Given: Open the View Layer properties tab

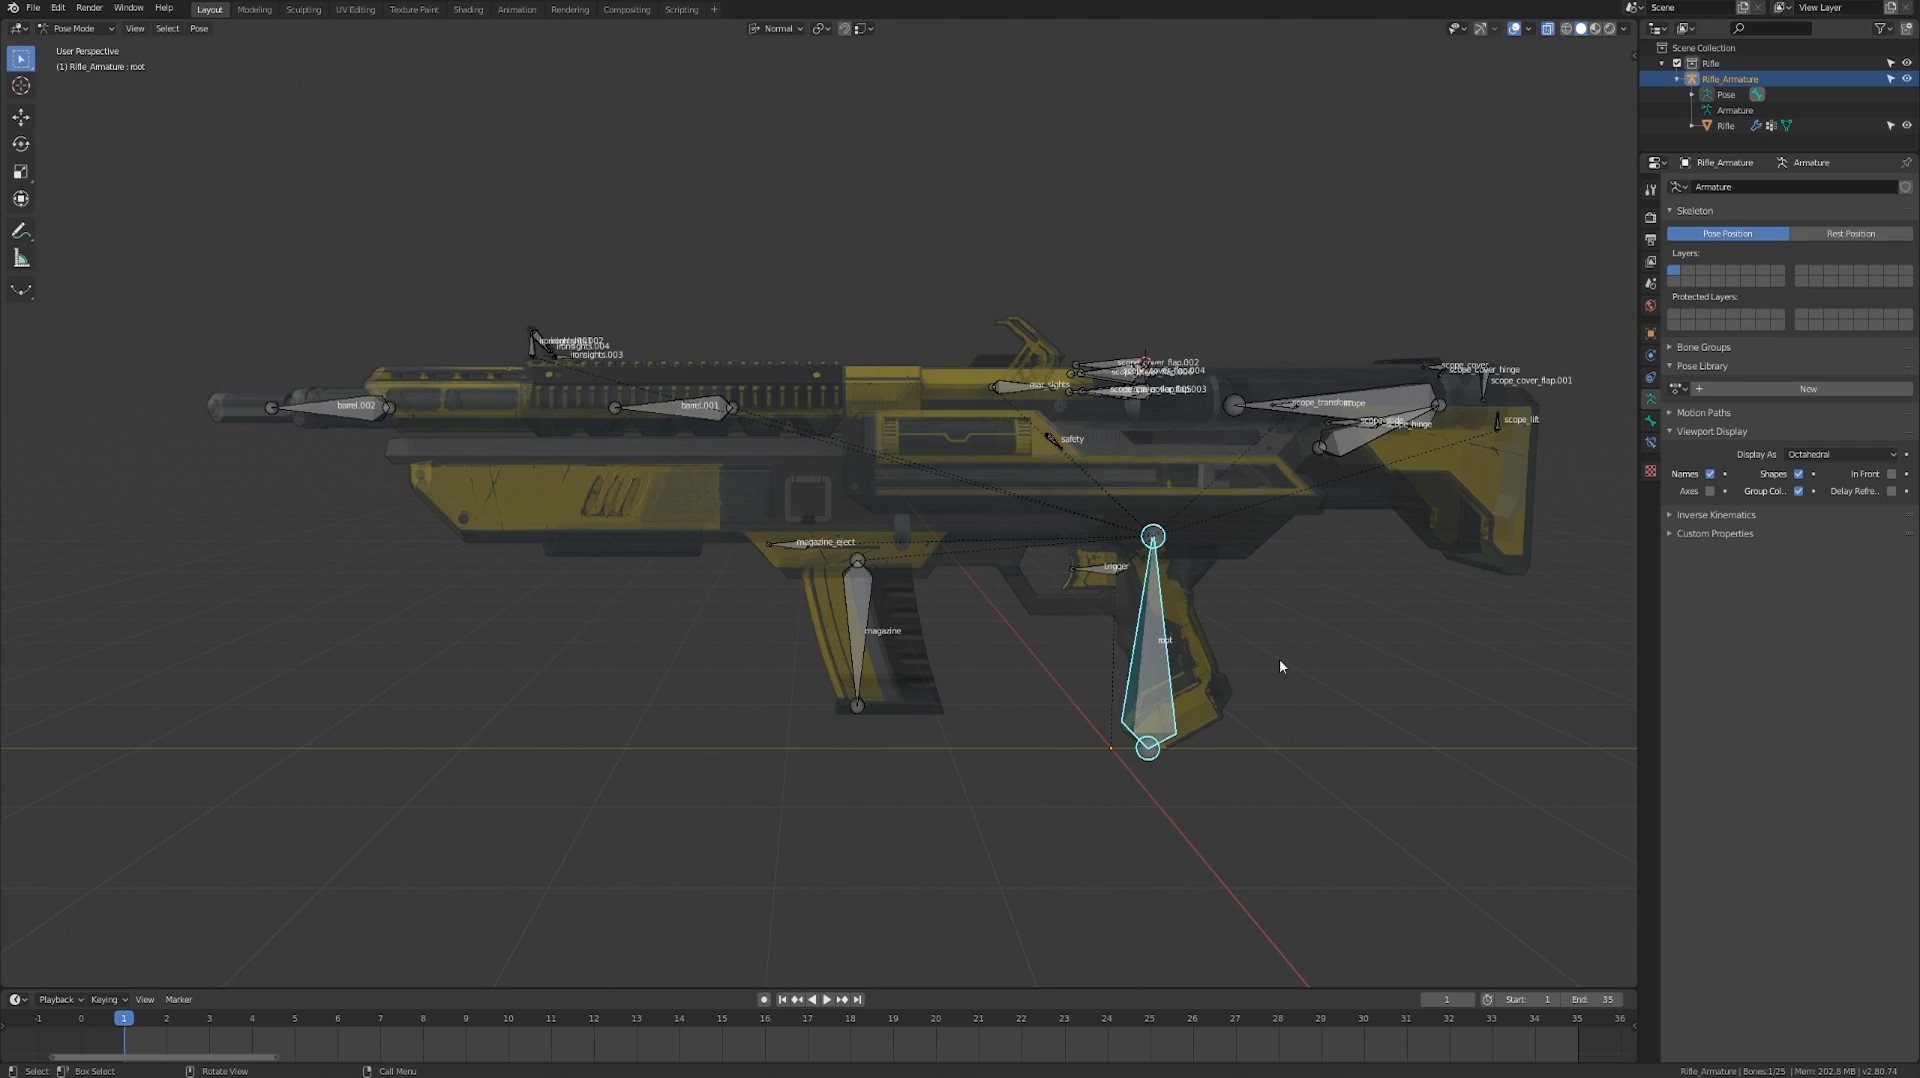Looking at the screenshot, I should 1650,262.
